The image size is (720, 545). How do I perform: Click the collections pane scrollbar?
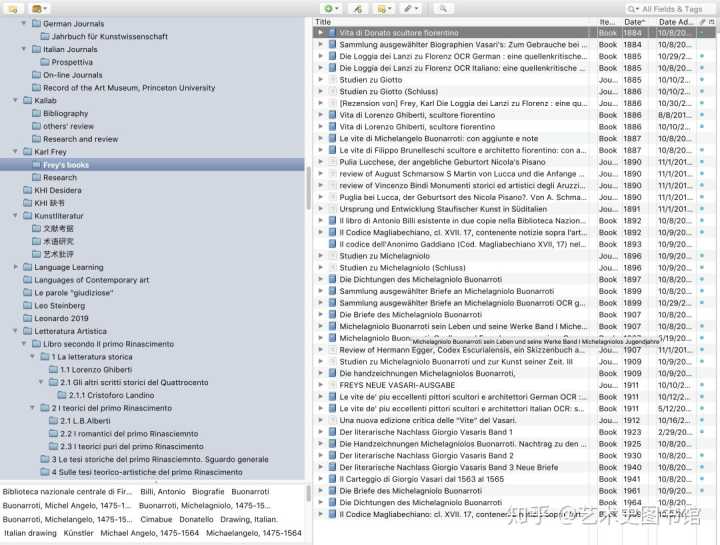tap(308, 189)
